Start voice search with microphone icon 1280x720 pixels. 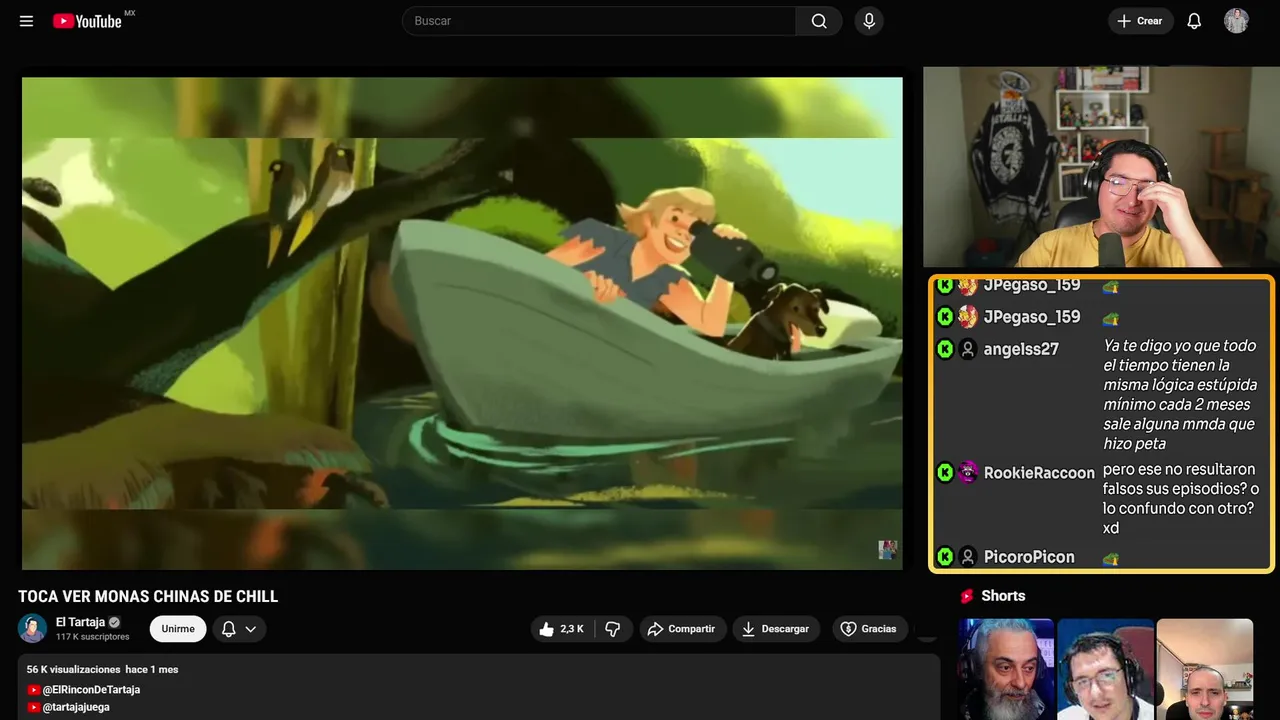point(869,21)
